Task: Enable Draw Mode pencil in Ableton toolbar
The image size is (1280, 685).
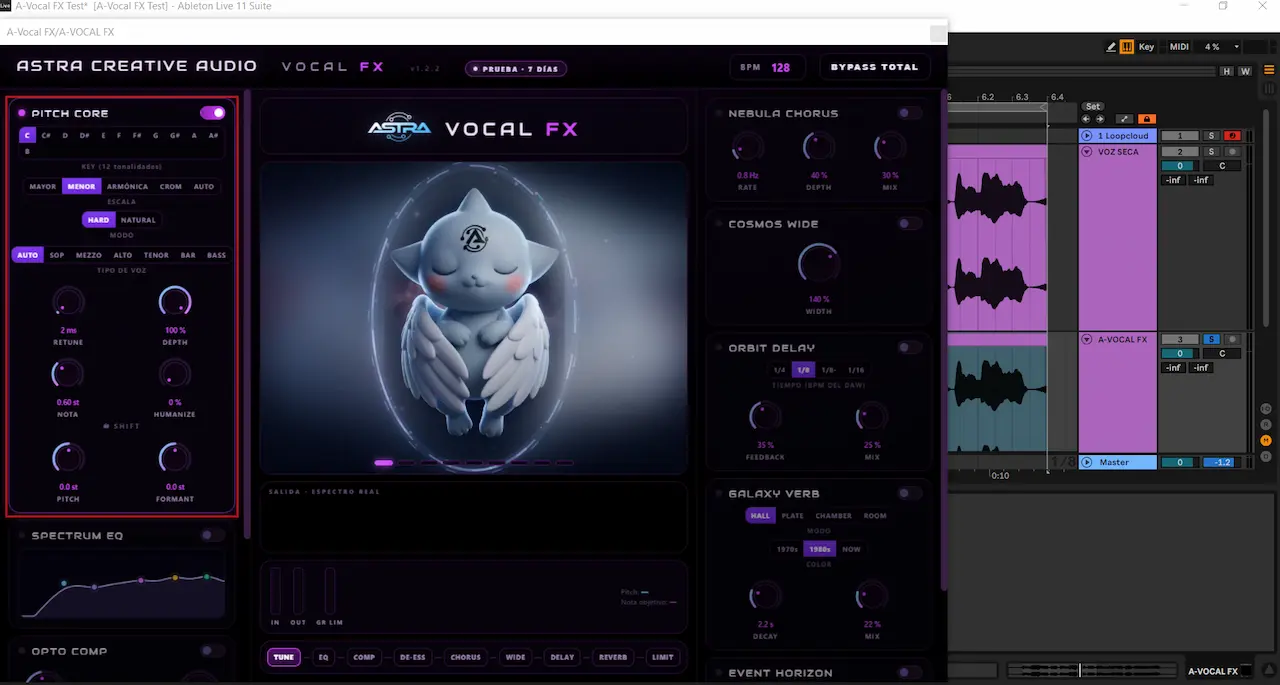Action: tap(1112, 47)
